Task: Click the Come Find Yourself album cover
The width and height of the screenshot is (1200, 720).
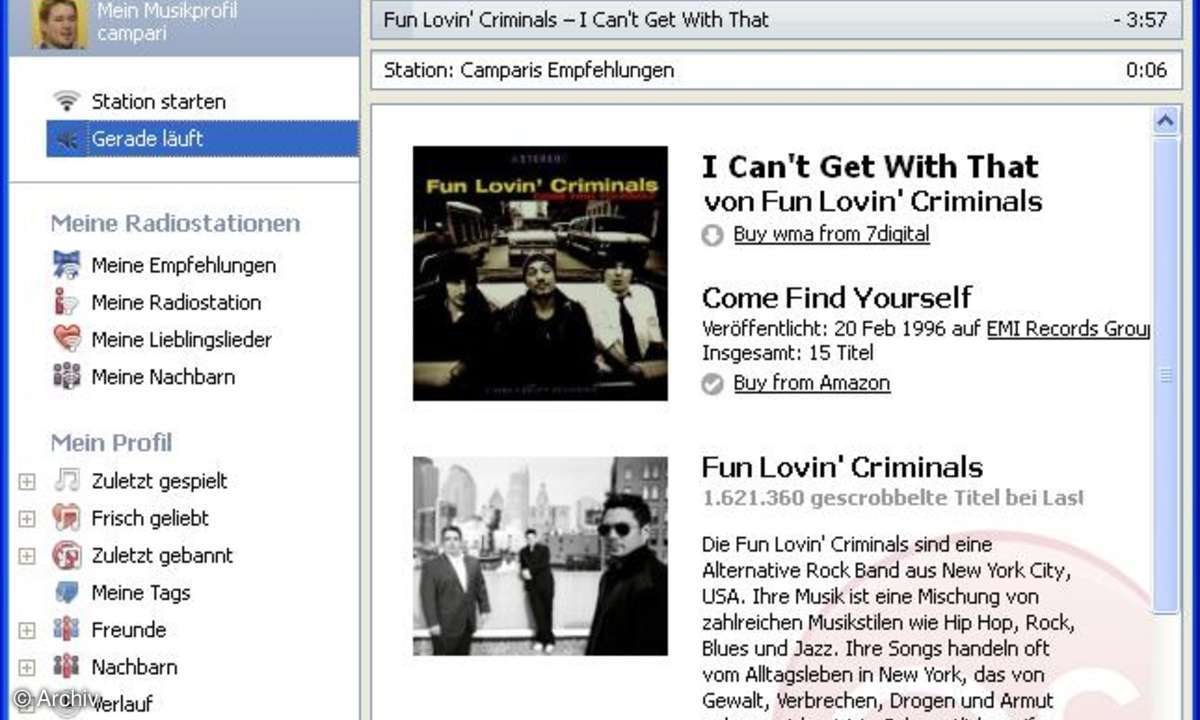Action: (x=540, y=273)
